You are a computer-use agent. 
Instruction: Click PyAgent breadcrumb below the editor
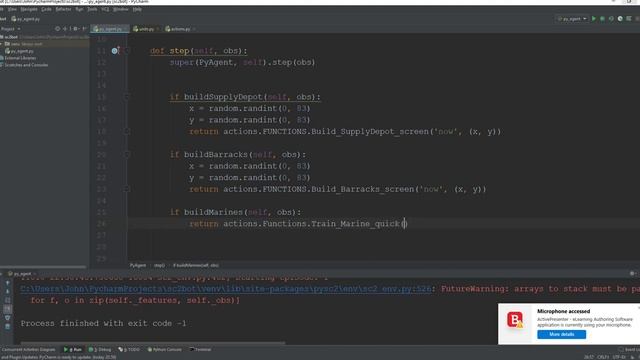tap(138, 265)
